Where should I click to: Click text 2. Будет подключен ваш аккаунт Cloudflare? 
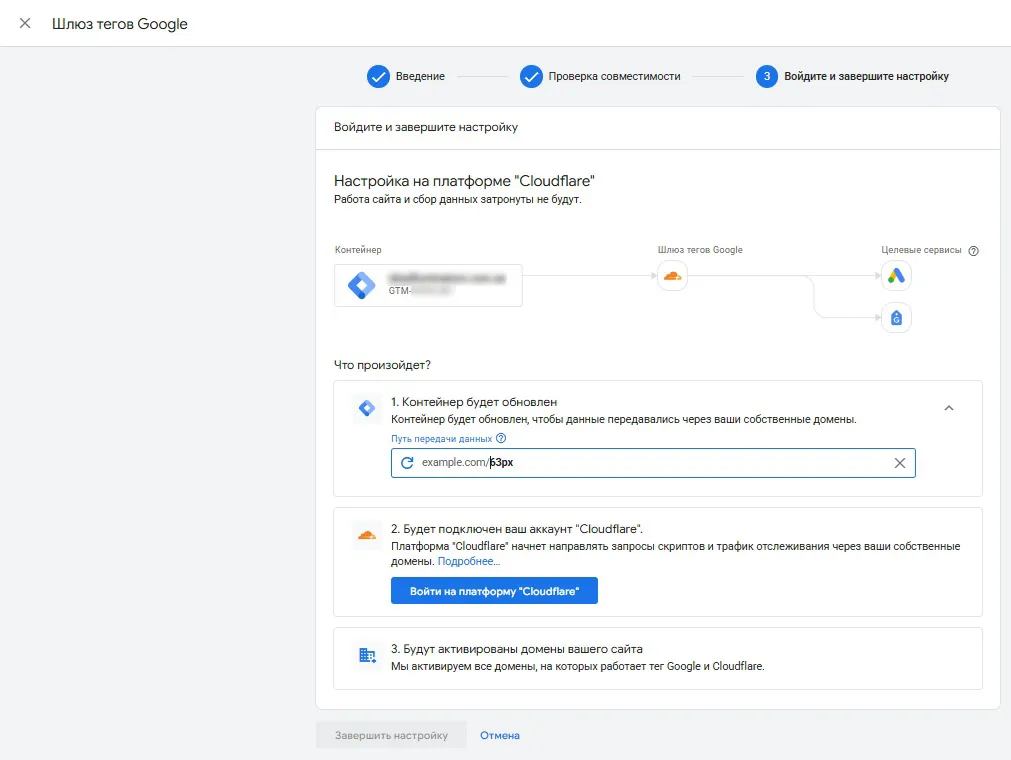tap(516, 529)
